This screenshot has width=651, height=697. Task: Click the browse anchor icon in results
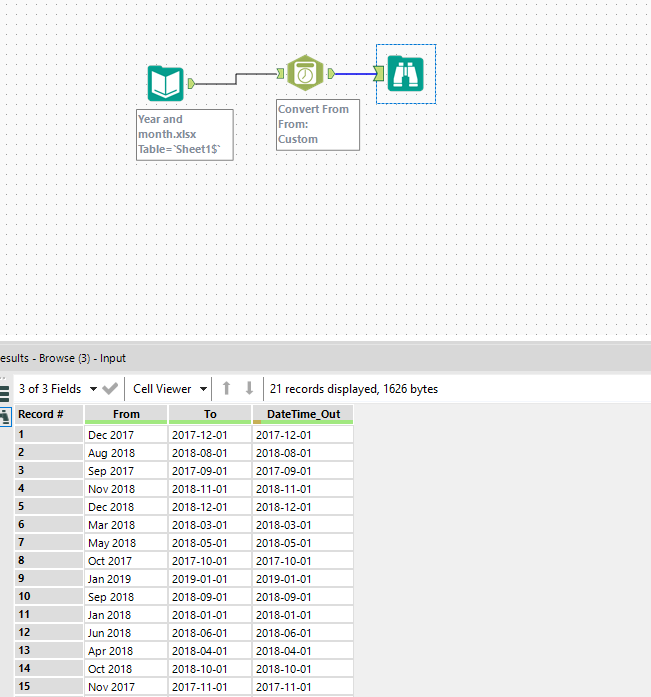tap(5, 417)
